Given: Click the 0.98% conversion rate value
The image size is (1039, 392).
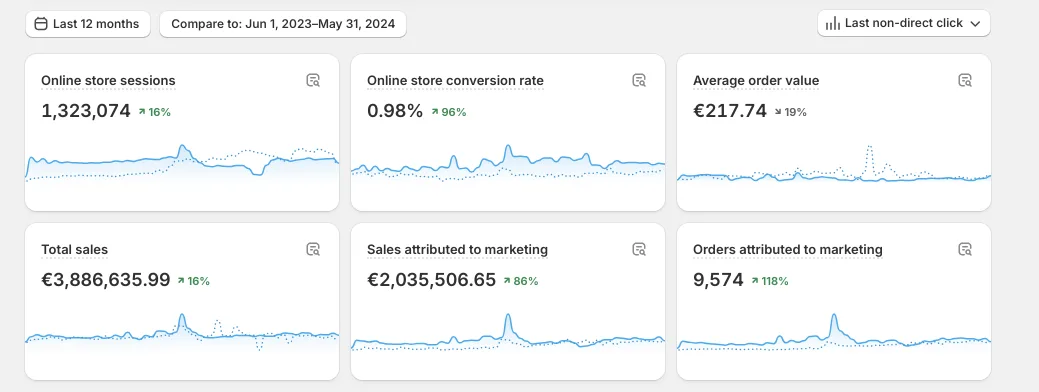Looking at the screenshot, I should point(395,111).
